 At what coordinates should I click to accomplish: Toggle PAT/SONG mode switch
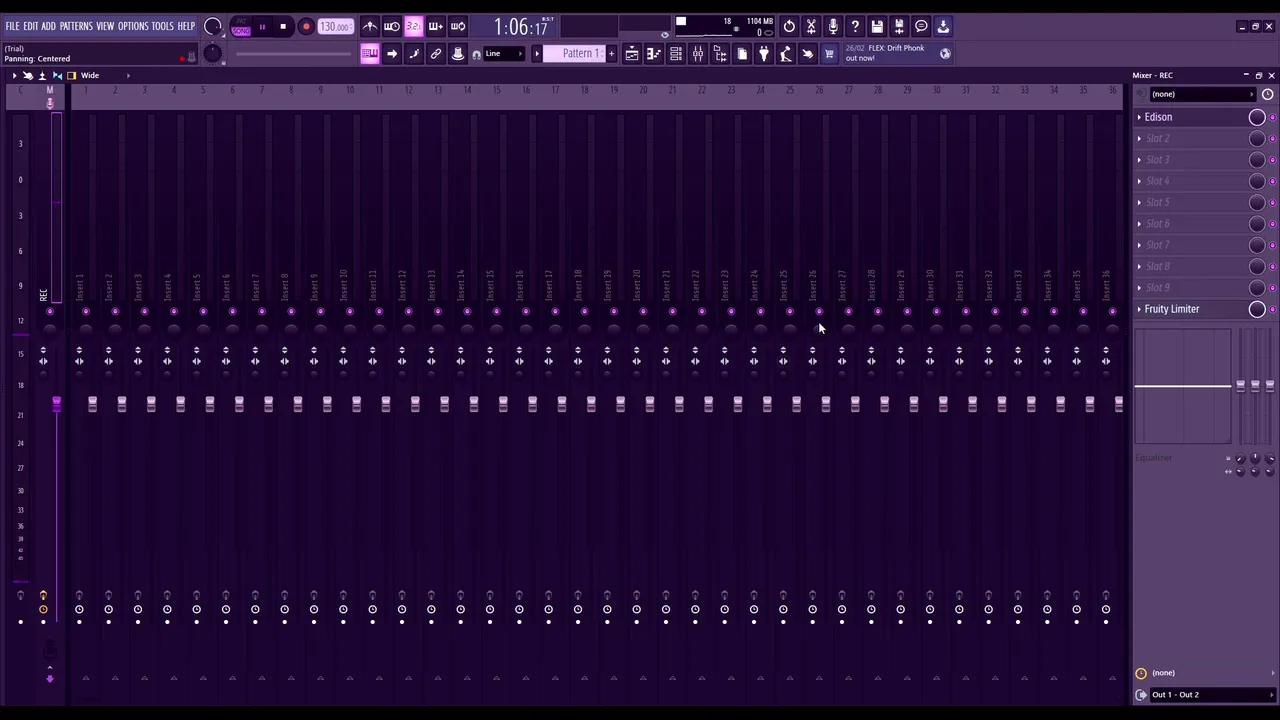241,27
